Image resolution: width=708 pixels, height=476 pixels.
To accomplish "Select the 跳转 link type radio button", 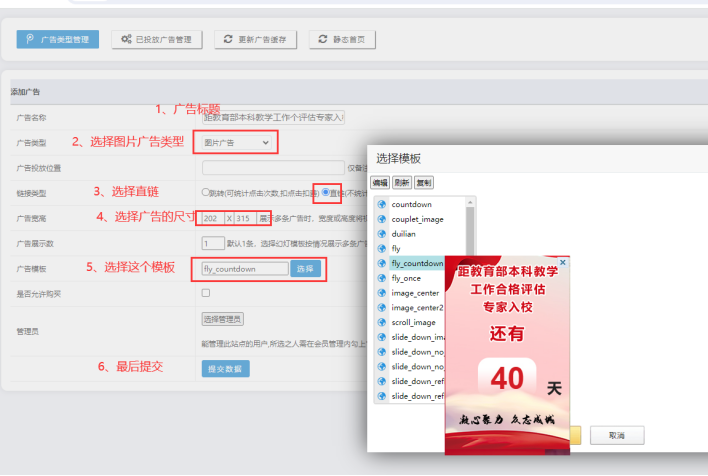I will [x=206, y=192].
